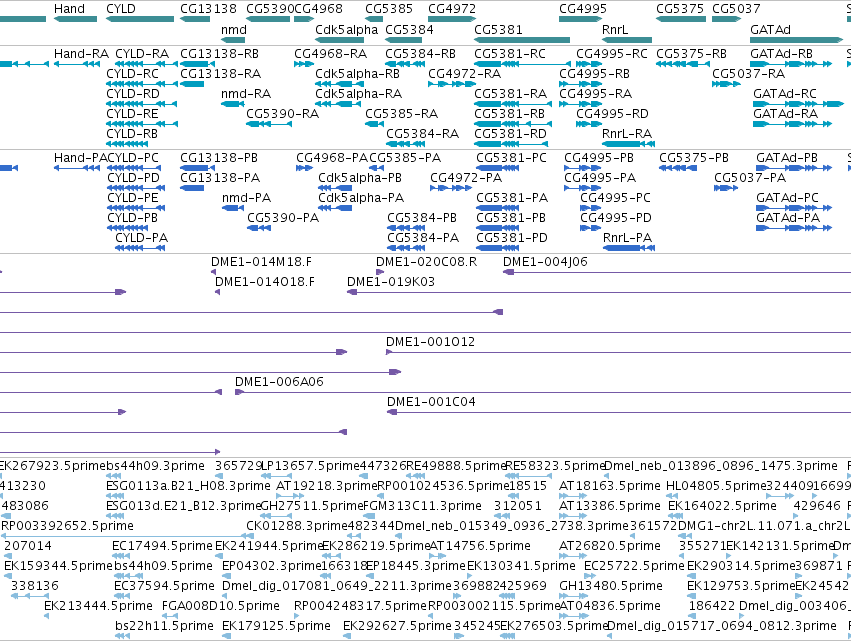Viewport: 851px width, 641px height.
Task: Select BAC clone DME1-001O12
Action: (430, 342)
